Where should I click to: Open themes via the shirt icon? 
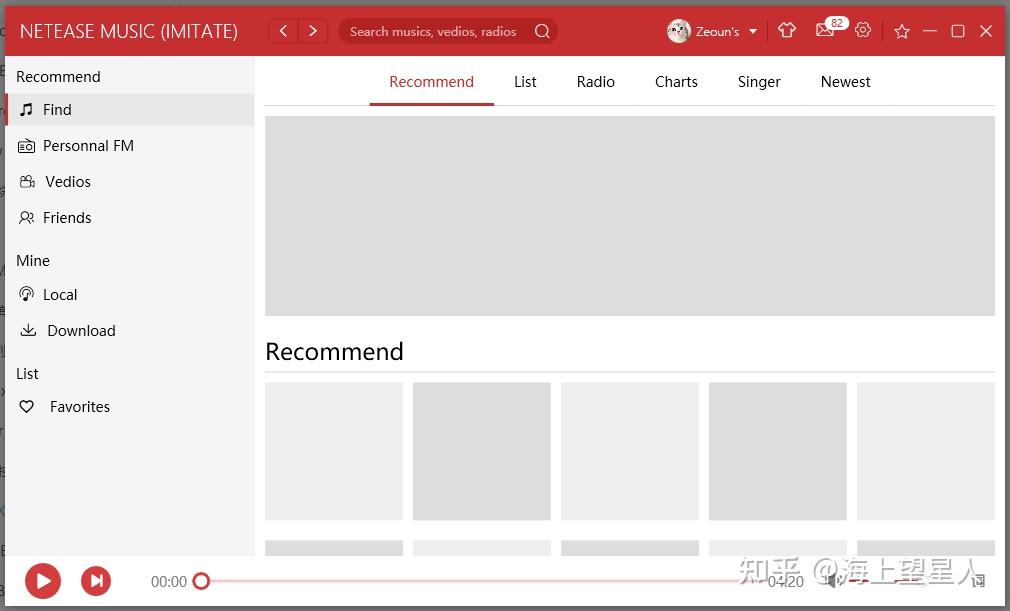pyautogui.click(x=787, y=30)
